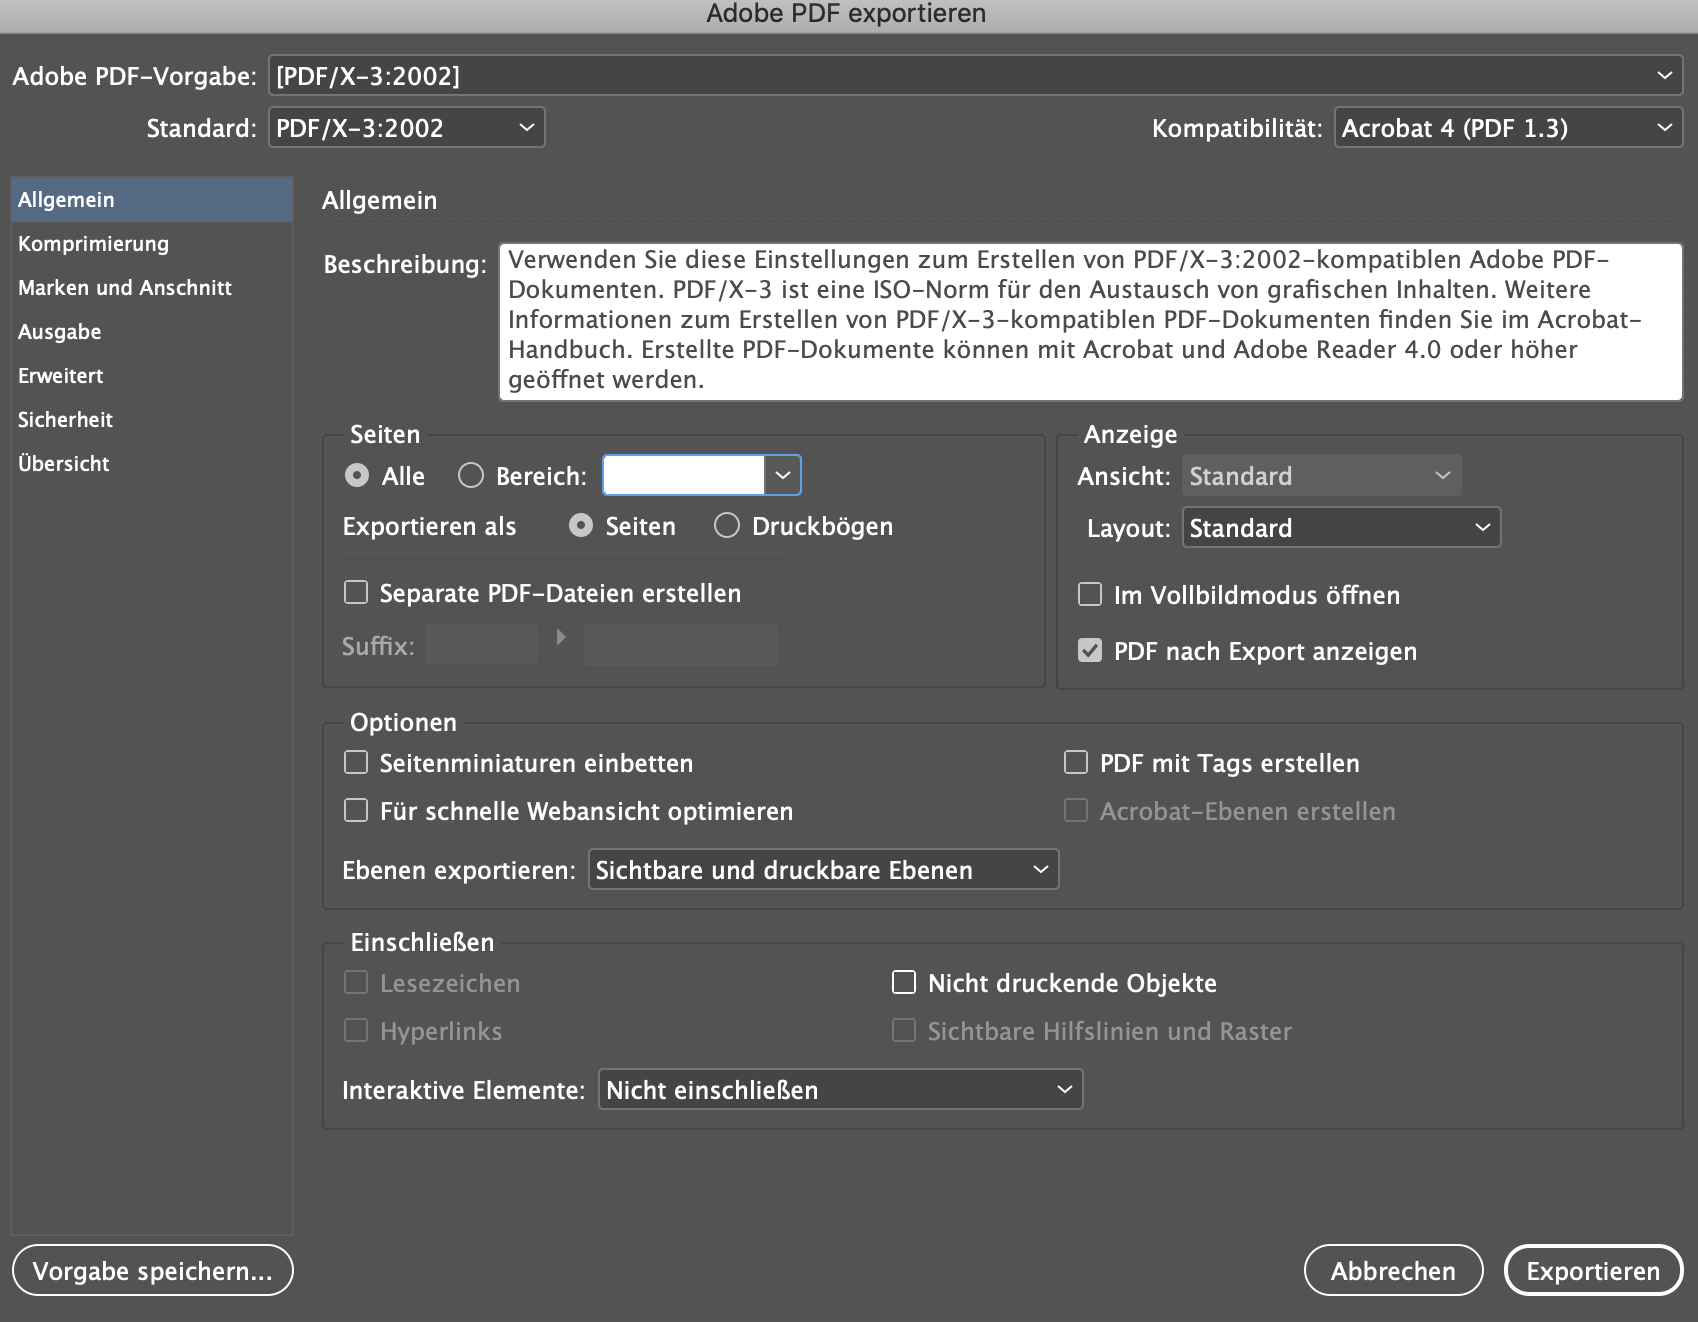Choose export as Seiten radio button
Viewport: 1698px width, 1322px height.
tap(581, 526)
